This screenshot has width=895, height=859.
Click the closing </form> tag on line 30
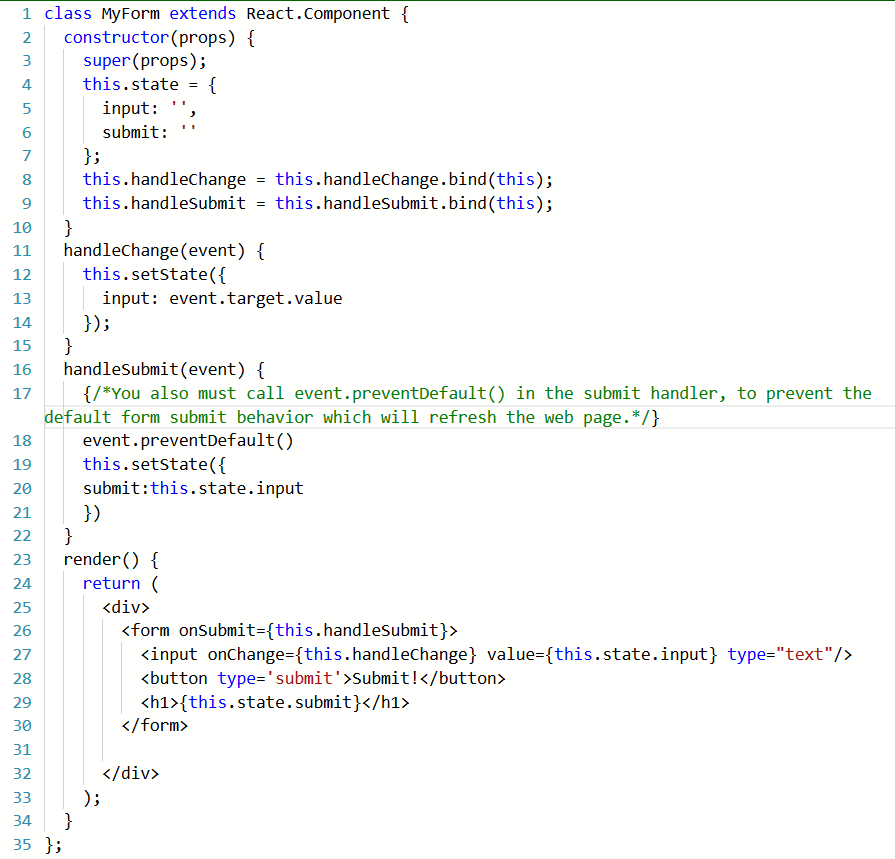(x=155, y=726)
